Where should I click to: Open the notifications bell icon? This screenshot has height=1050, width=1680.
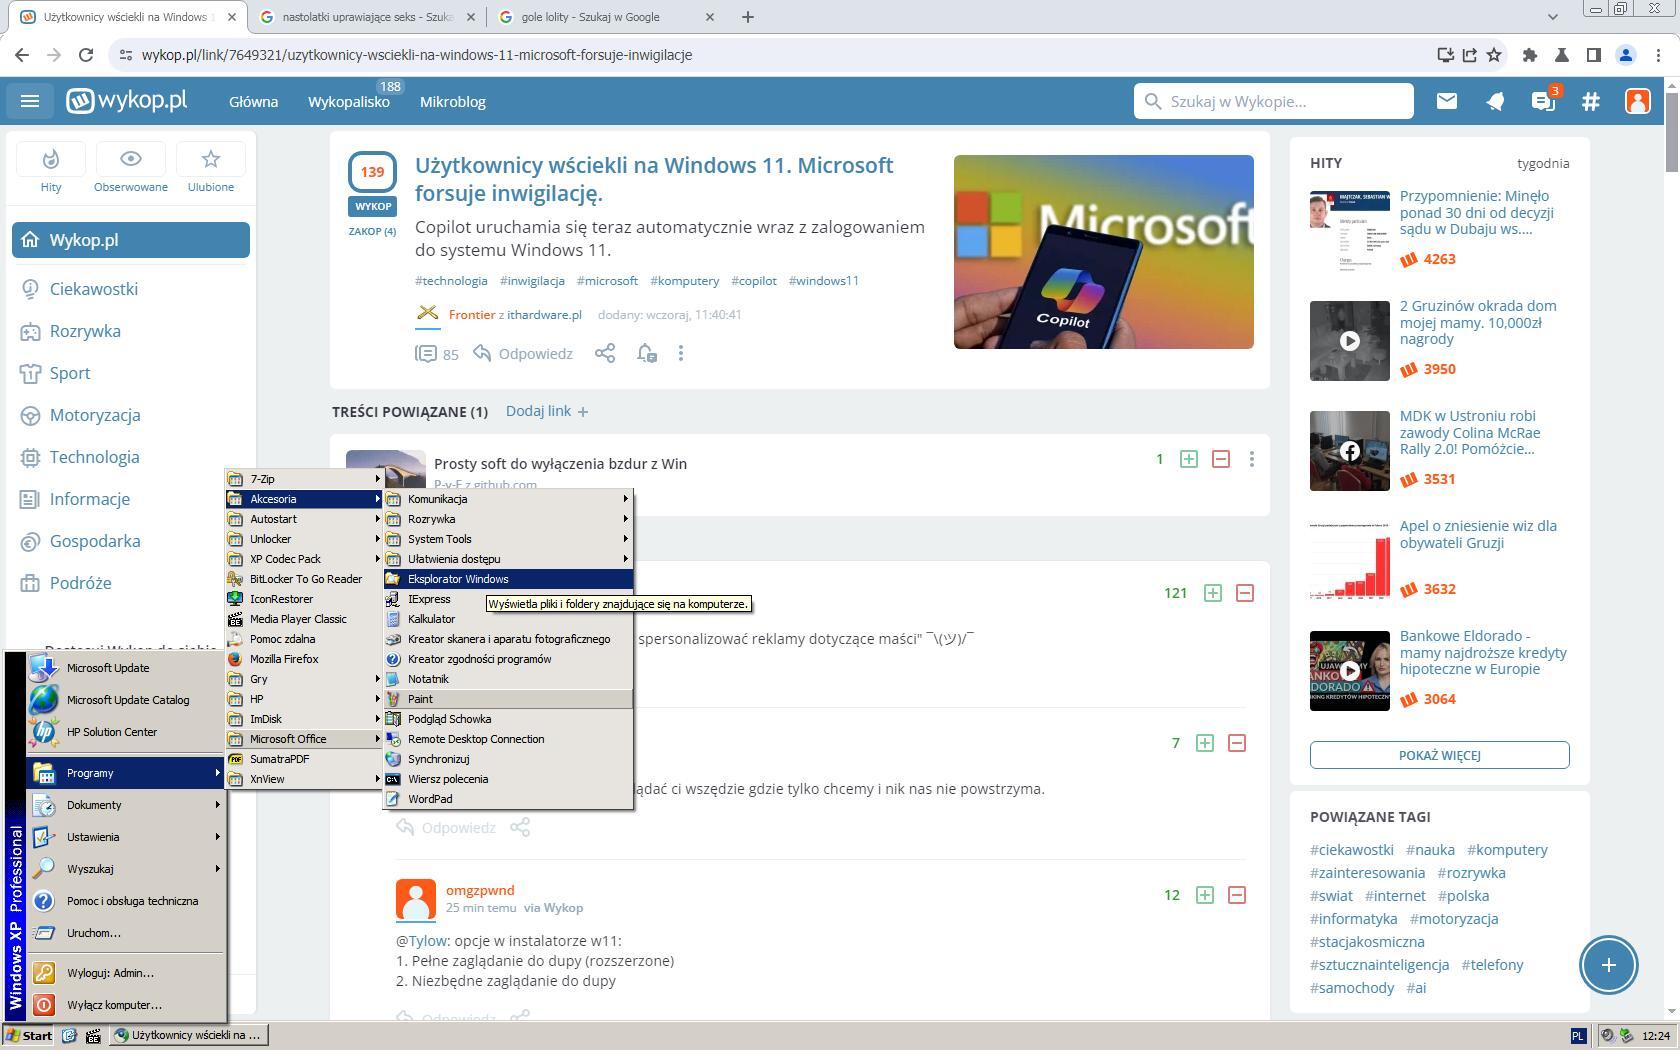(x=1495, y=101)
